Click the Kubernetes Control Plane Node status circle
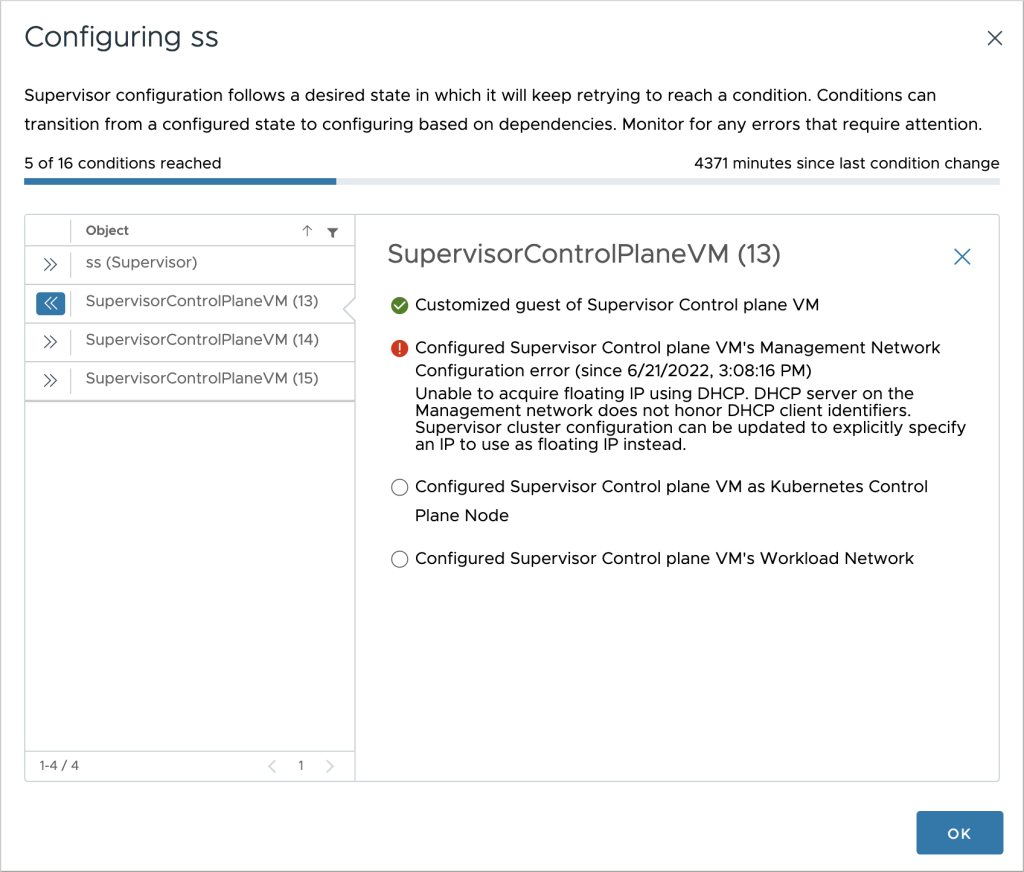This screenshot has height=872, width=1024. click(x=400, y=487)
